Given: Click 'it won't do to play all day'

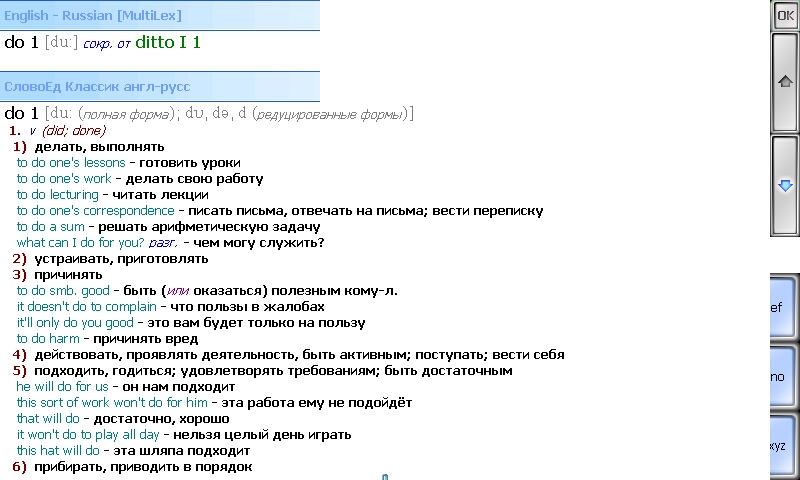Looking at the screenshot, I should (88, 435).
